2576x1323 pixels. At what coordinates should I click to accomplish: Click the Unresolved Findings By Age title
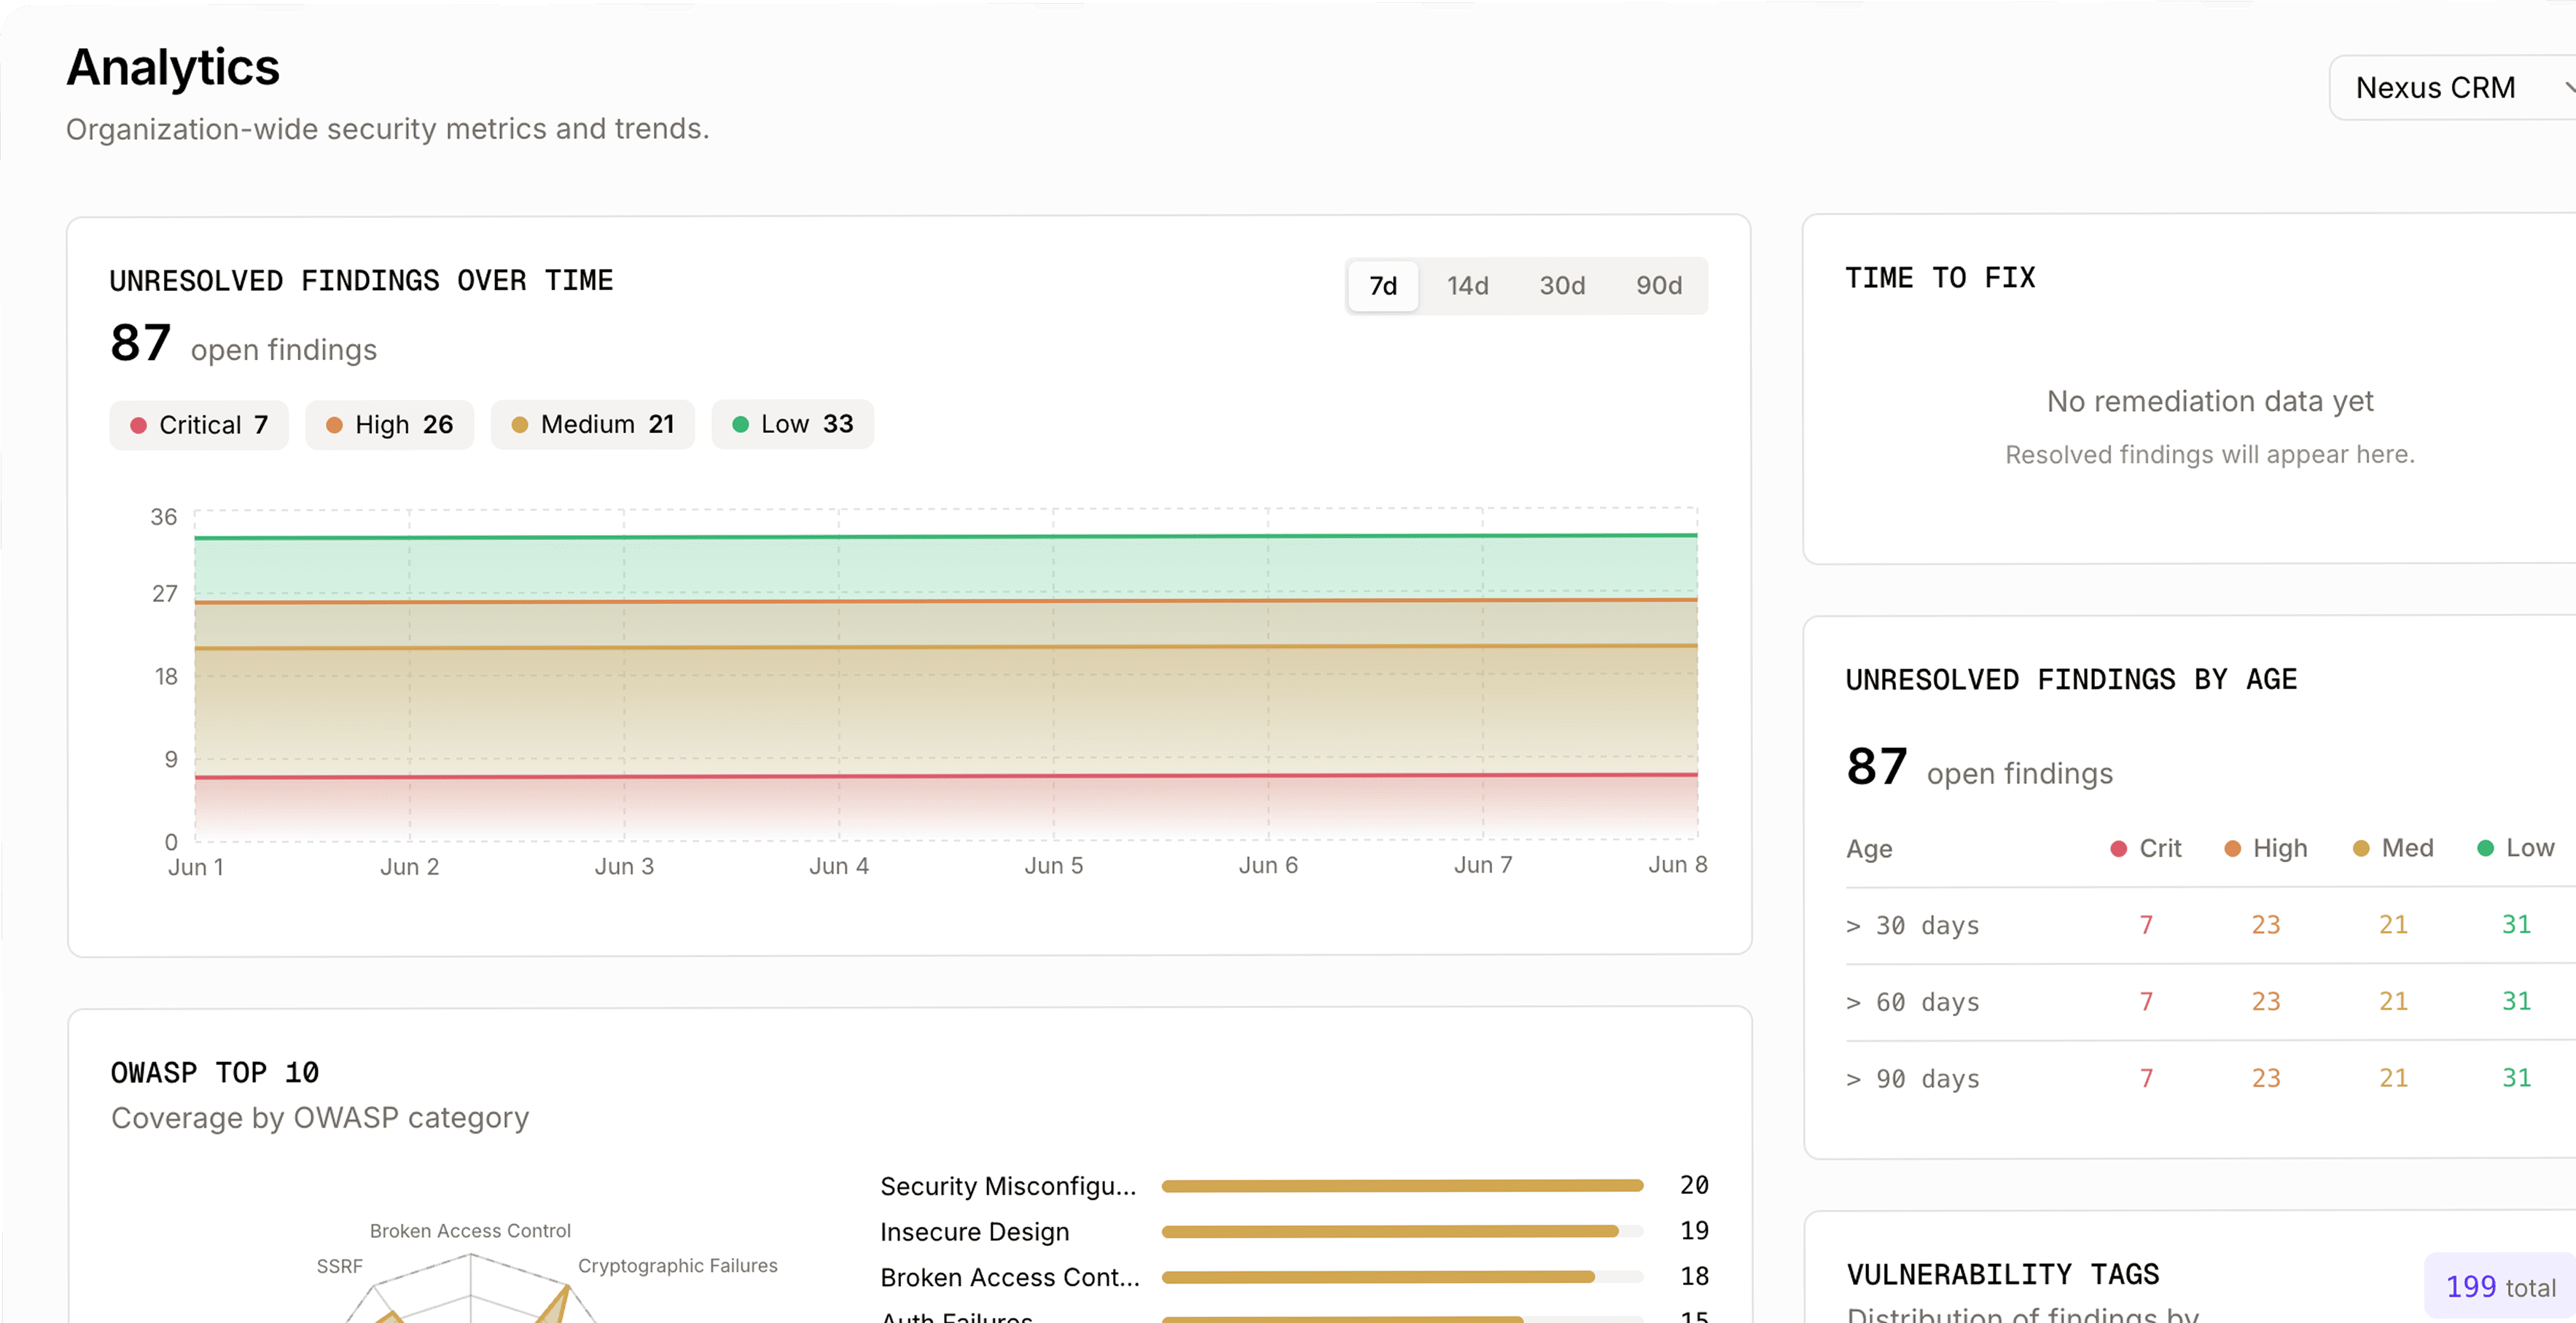tap(2071, 680)
